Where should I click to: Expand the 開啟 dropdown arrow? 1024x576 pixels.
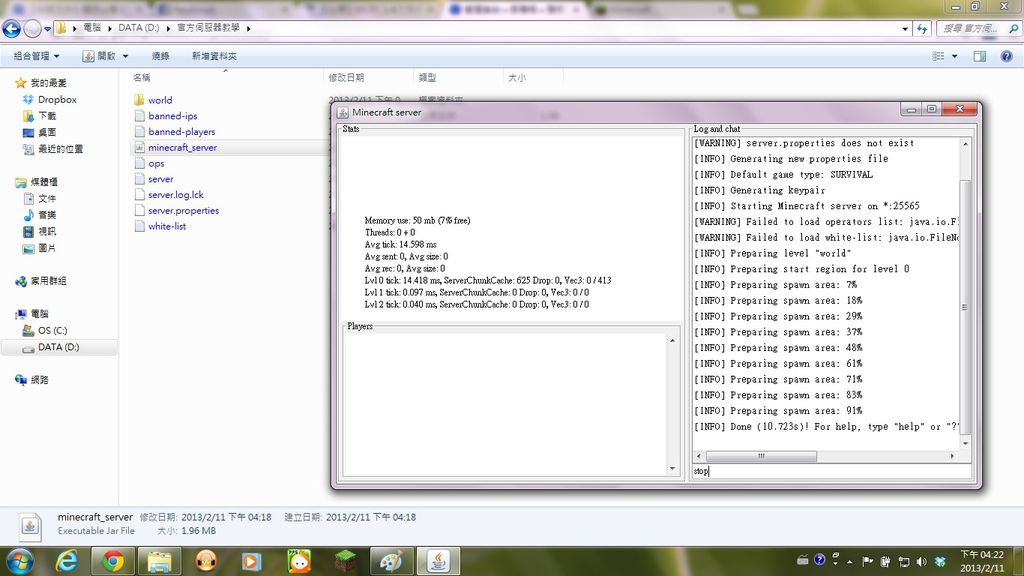coord(125,56)
